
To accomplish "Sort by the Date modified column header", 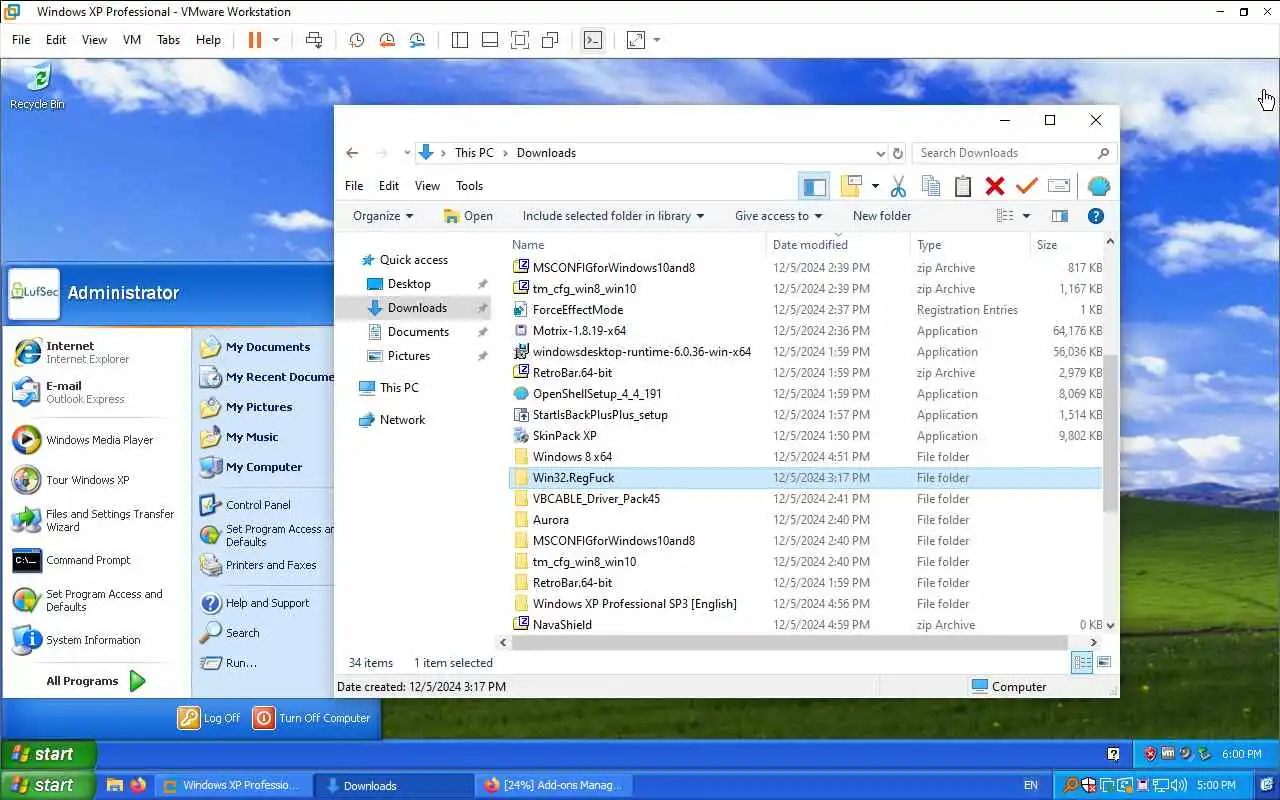I will pos(838,245).
